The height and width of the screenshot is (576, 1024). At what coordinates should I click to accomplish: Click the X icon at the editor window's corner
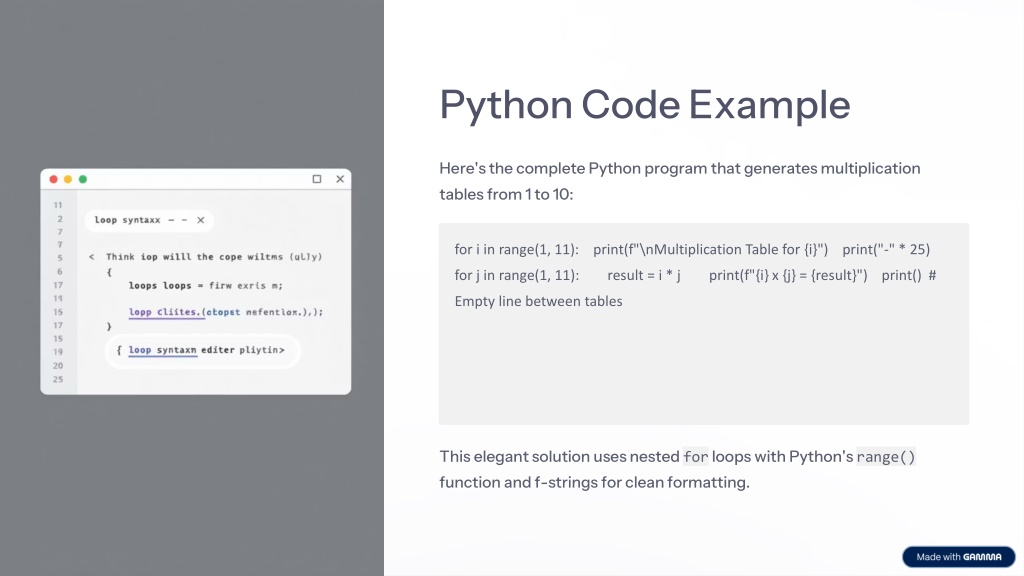pos(340,179)
